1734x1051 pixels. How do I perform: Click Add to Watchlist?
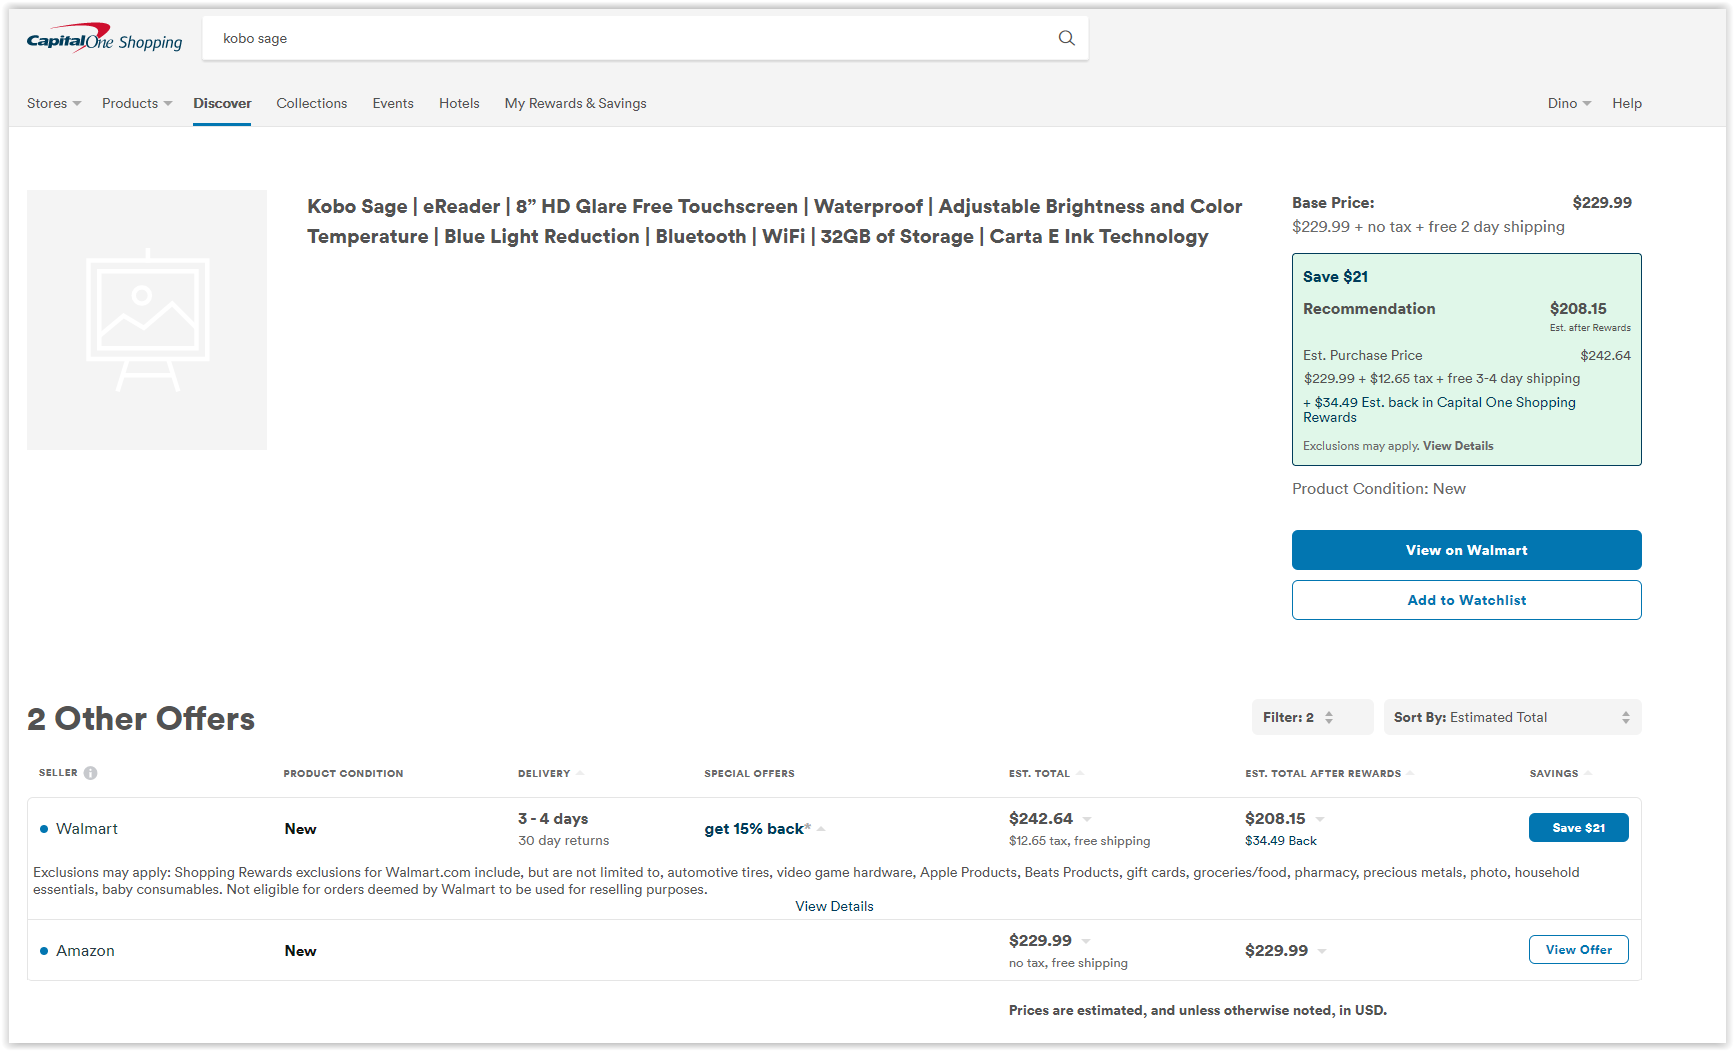(1467, 600)
